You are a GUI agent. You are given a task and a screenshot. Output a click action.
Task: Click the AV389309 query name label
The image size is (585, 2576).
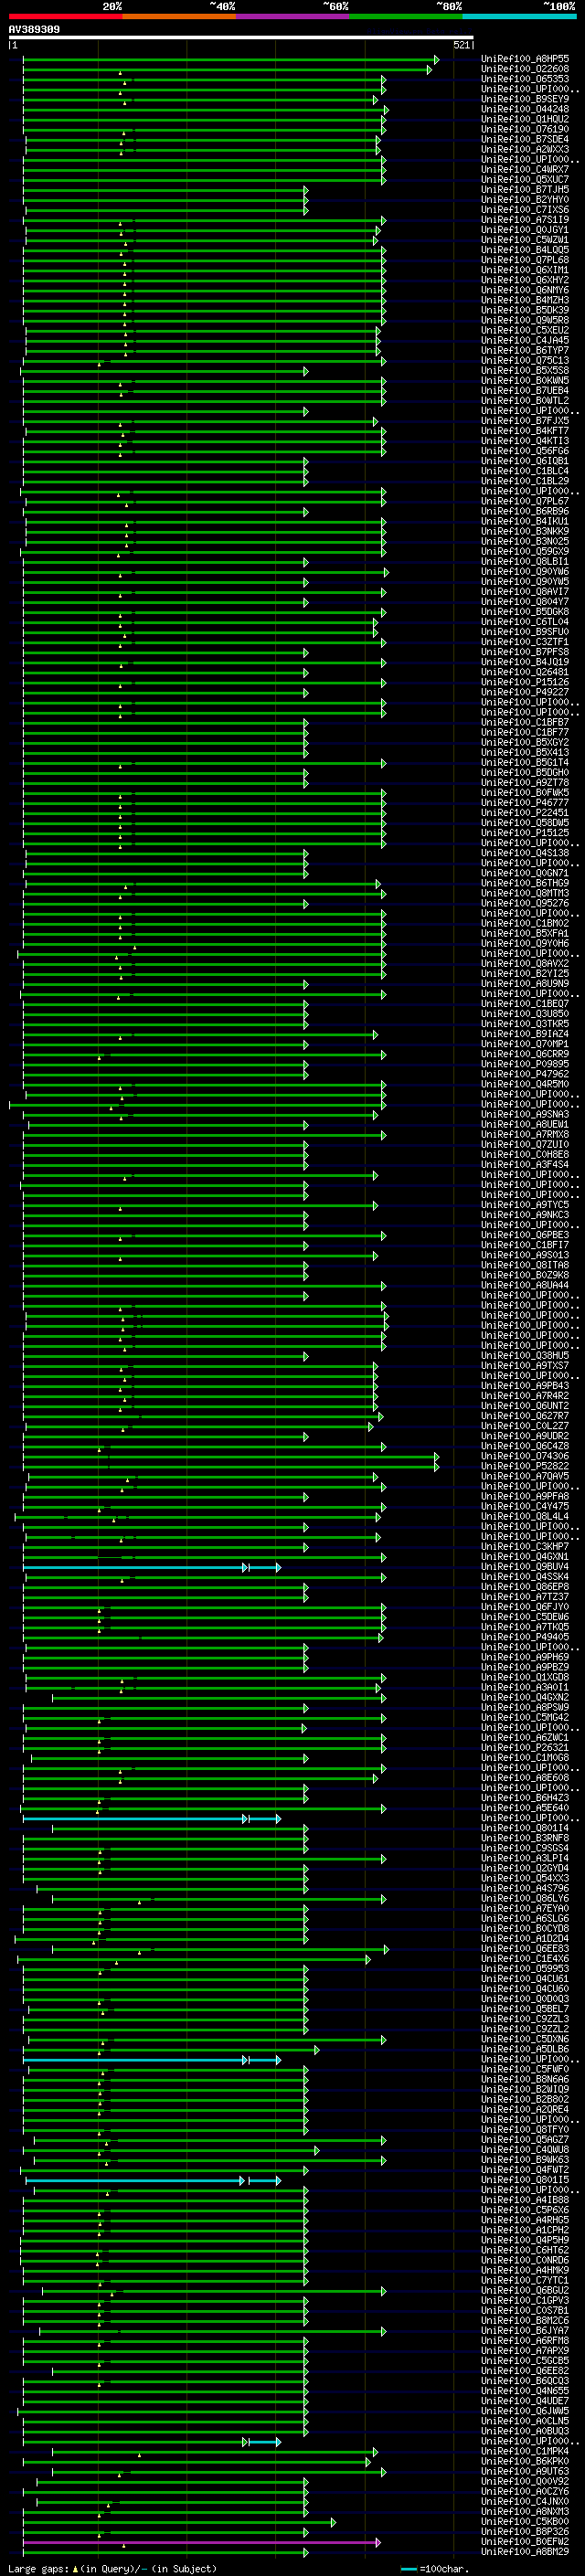(34, 29)
